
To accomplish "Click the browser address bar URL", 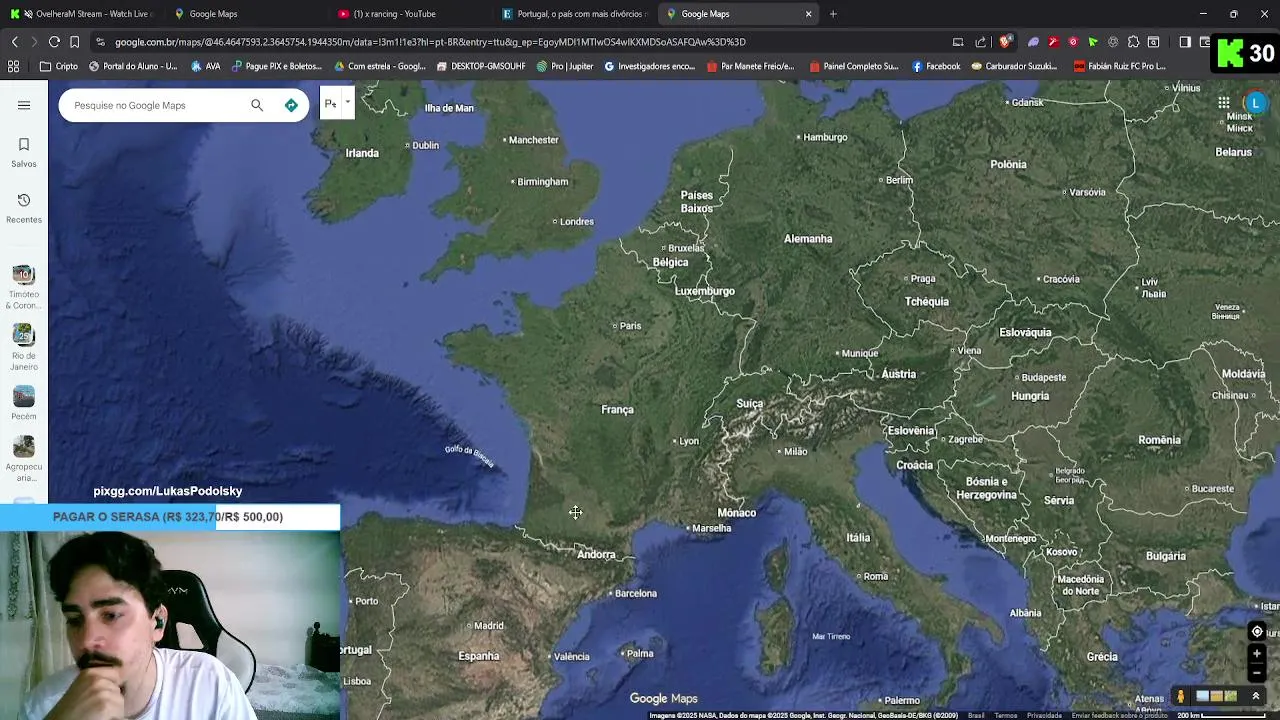I will click(430, 42).
